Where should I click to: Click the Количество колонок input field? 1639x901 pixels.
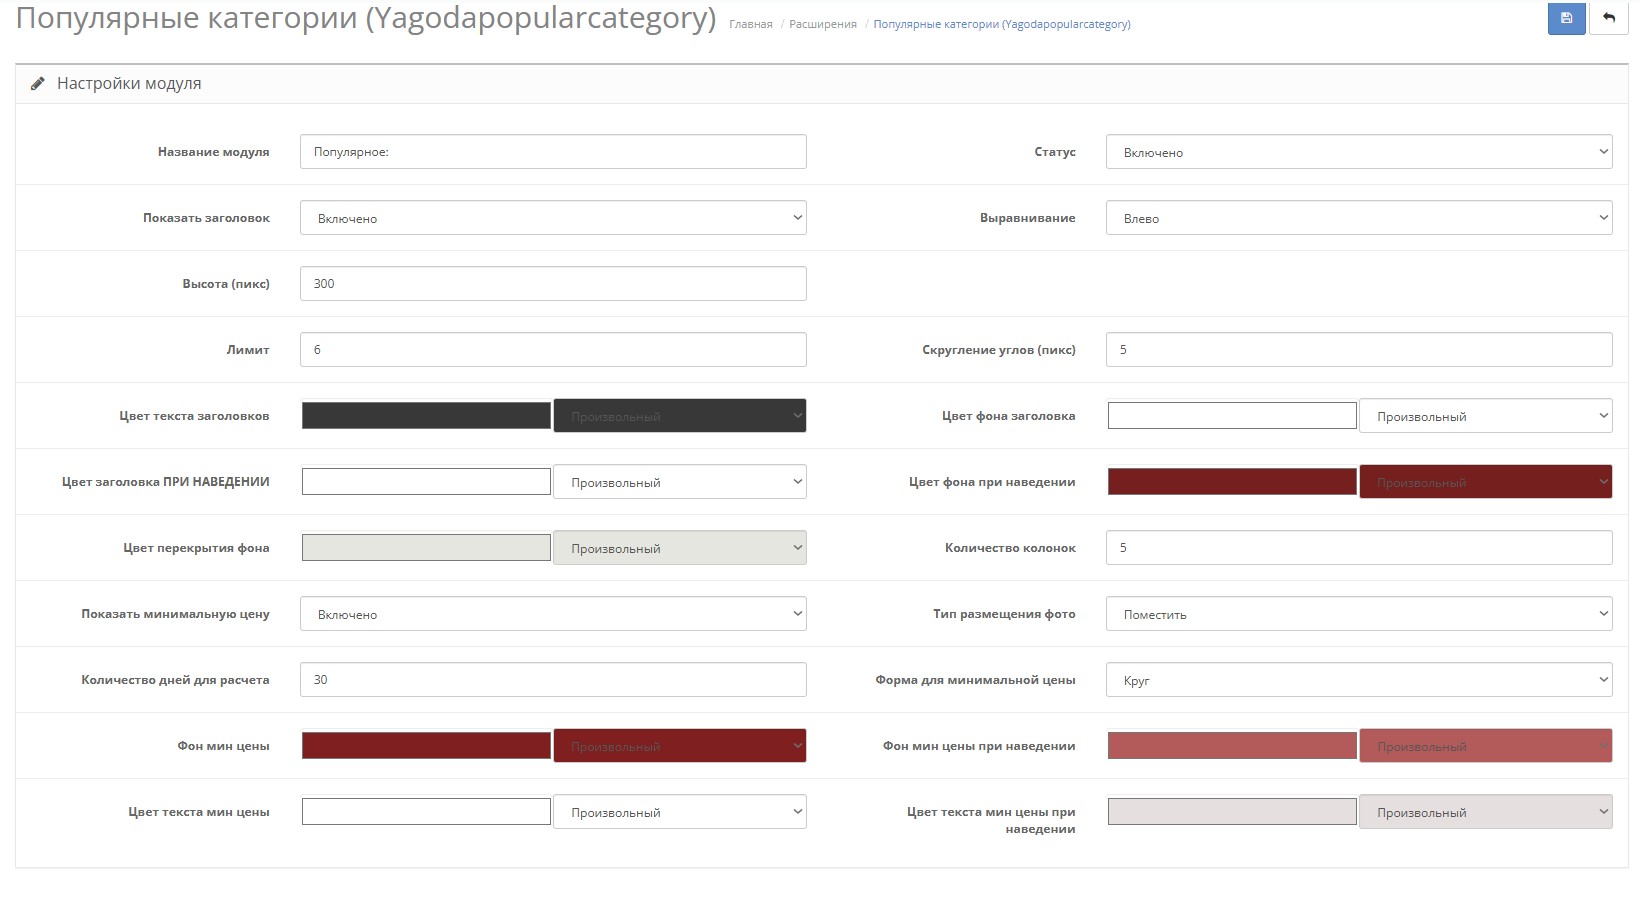[x=1359, y=548]
